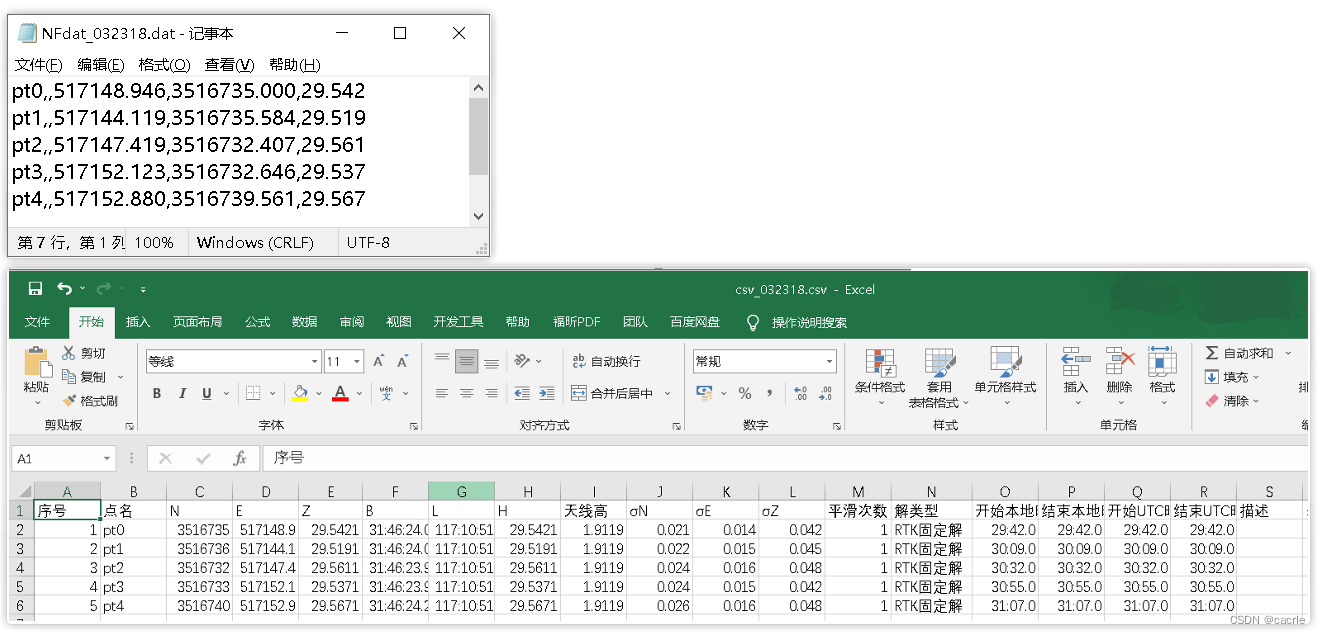This screenshot has width=1320, height=634.
Task: Toggle bold formatting
Action: point(156,393)
